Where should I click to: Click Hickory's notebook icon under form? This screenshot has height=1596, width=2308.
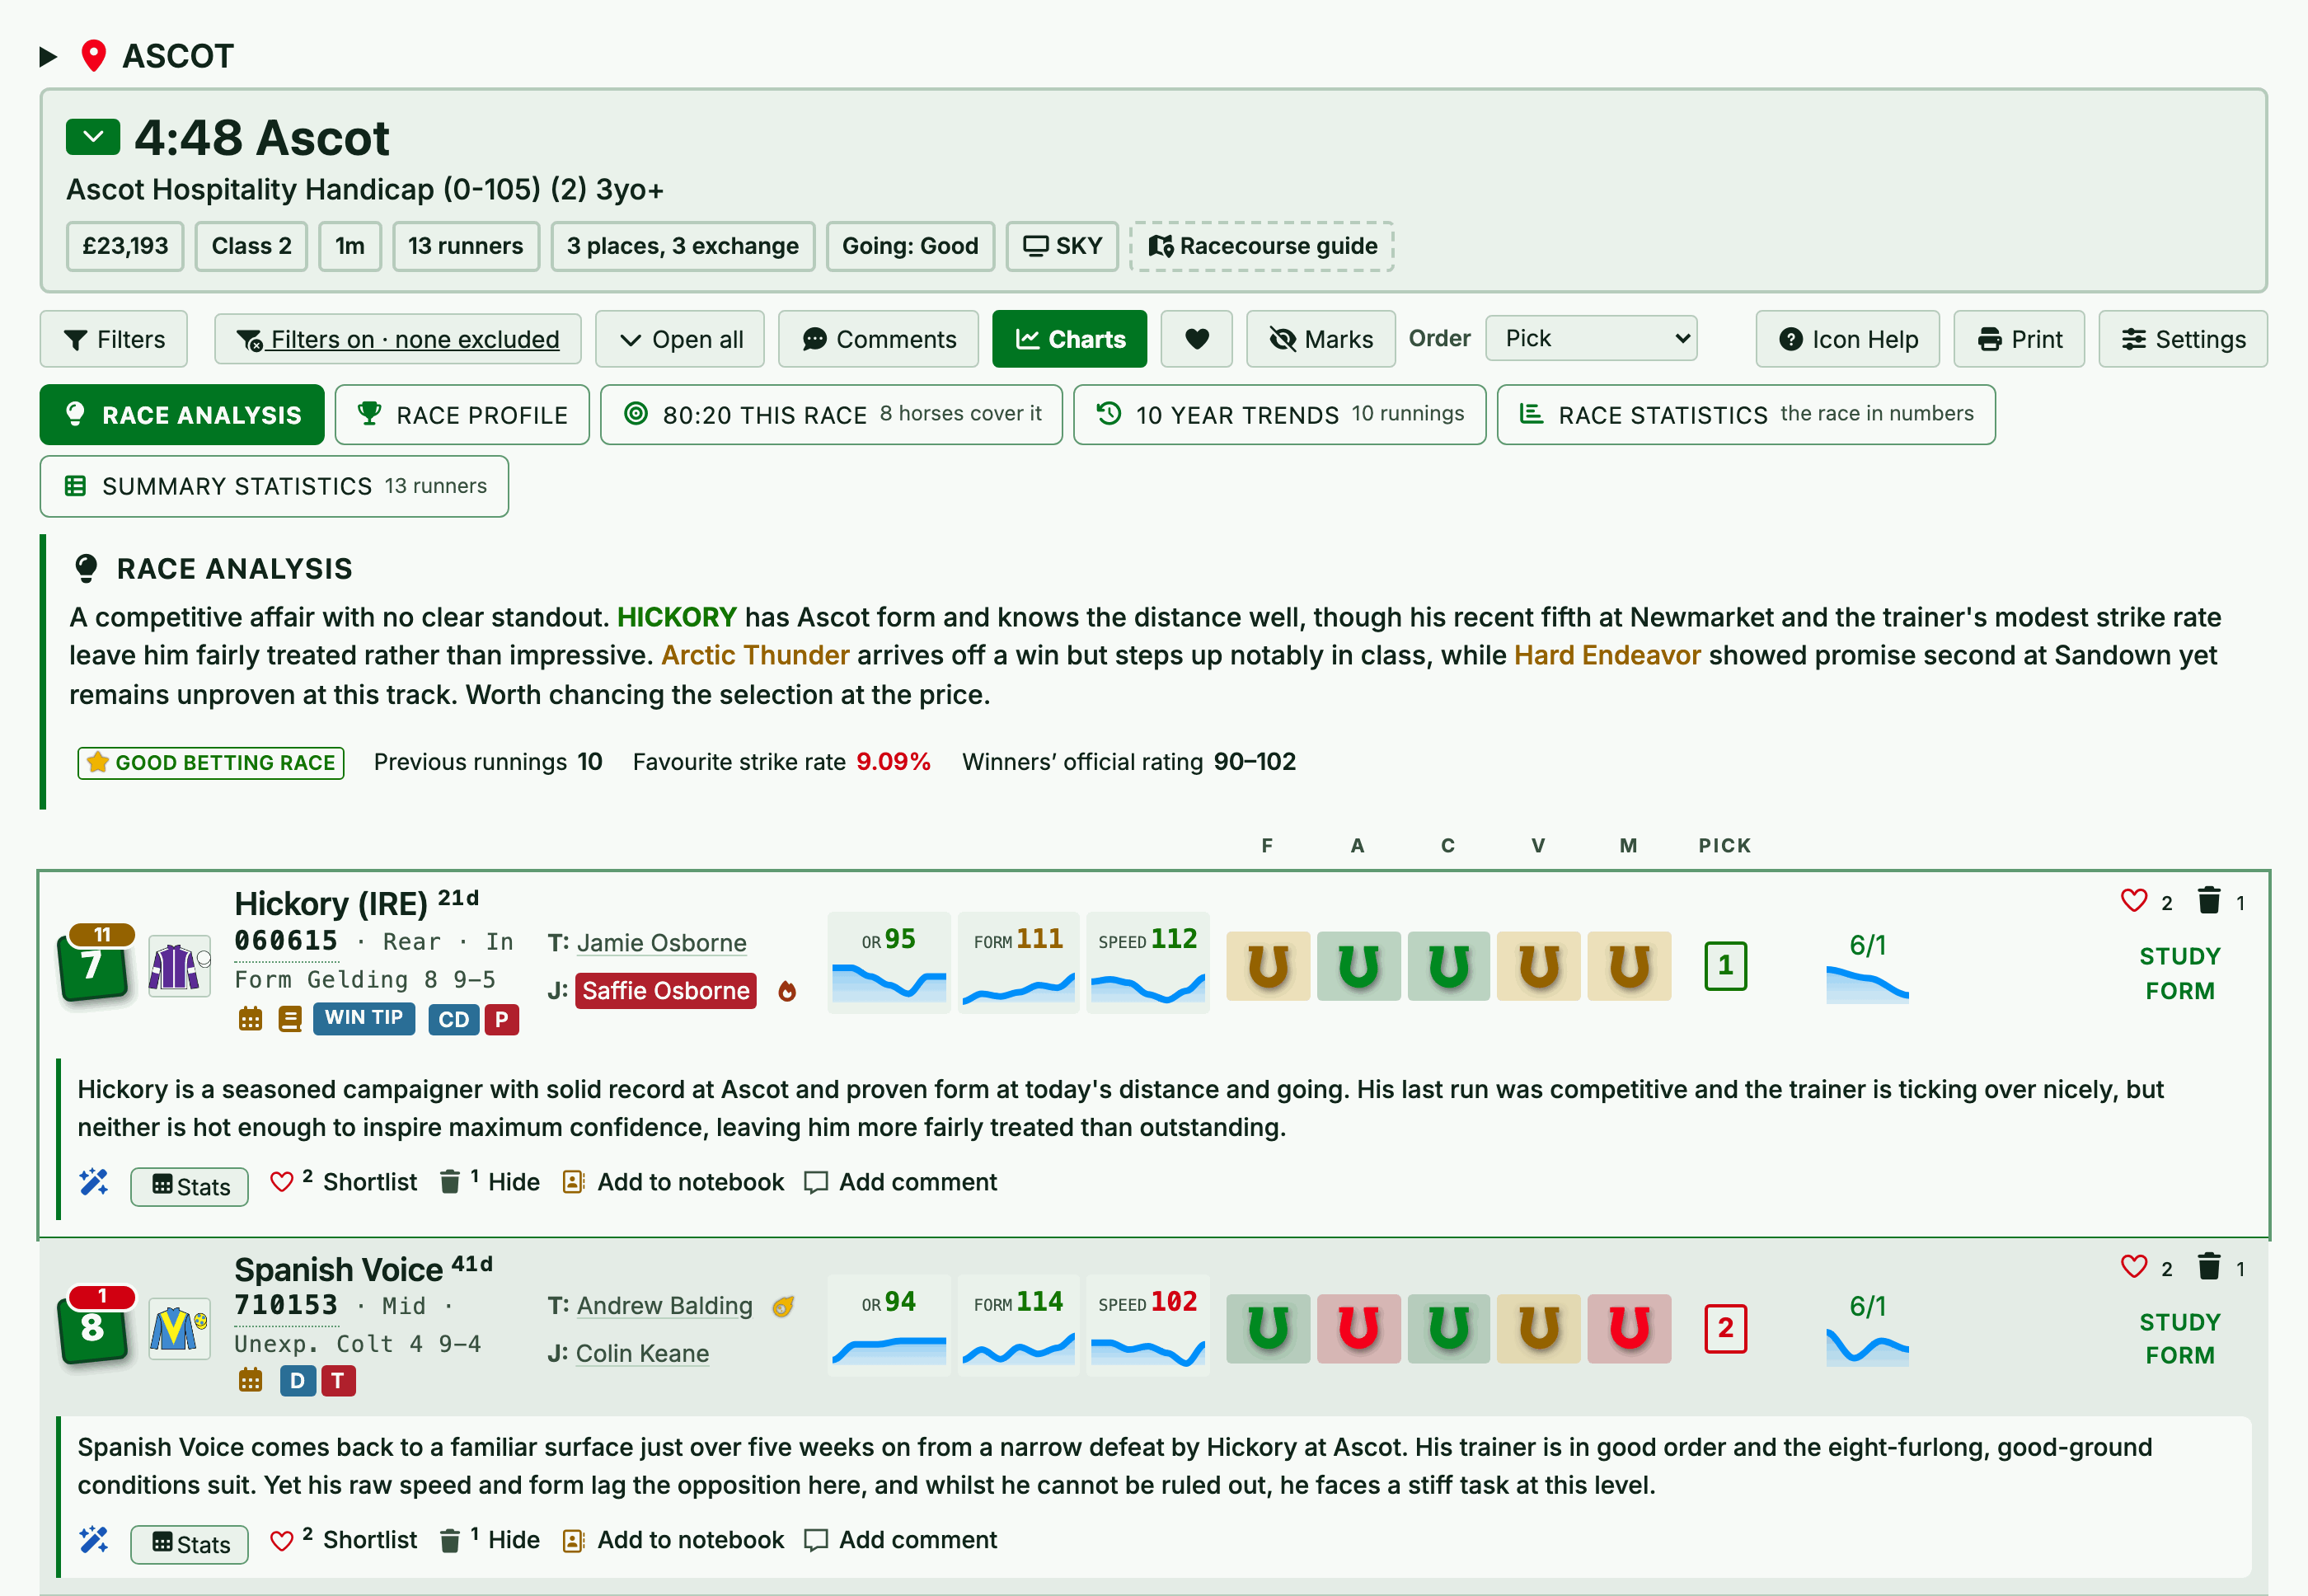290,1019
